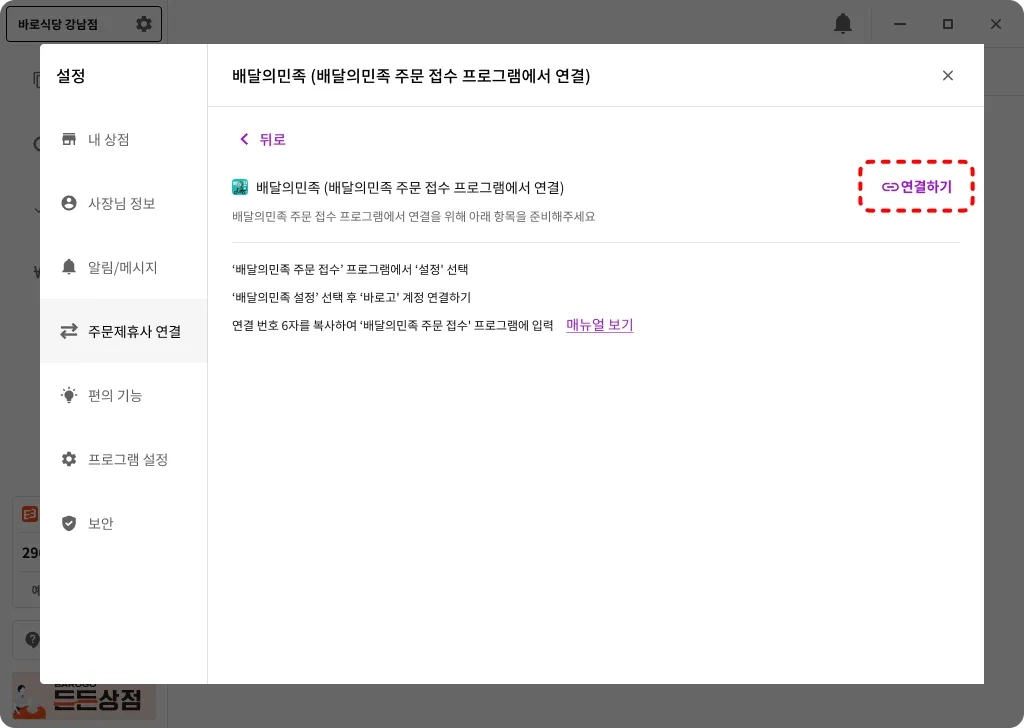Screen dimensions: 1024x728
Task: Open the 보안 security settings menu
Action: coord(123,523)
